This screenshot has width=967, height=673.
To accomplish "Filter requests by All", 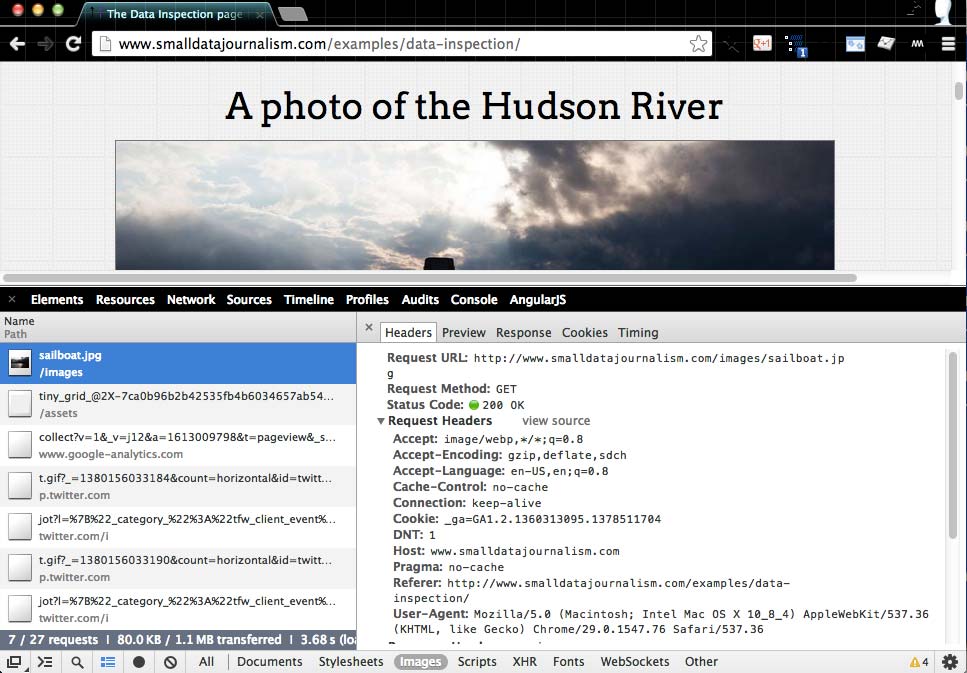I will pos(207,662).
